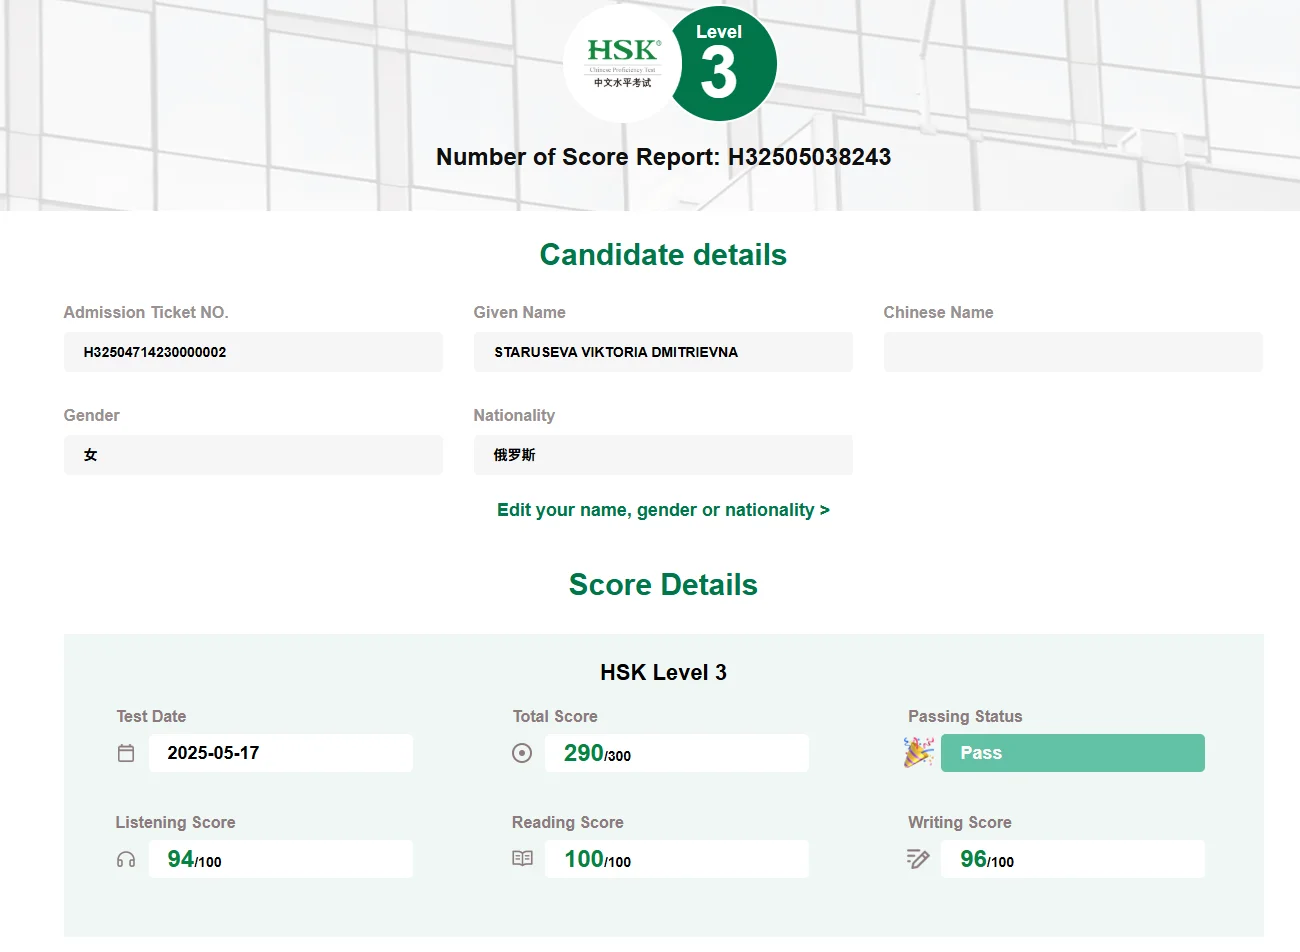This screenshot has width=1300, height=952.
Task: Click the Passing Status label
Action: pyautogui.click(x=965, y=717)
